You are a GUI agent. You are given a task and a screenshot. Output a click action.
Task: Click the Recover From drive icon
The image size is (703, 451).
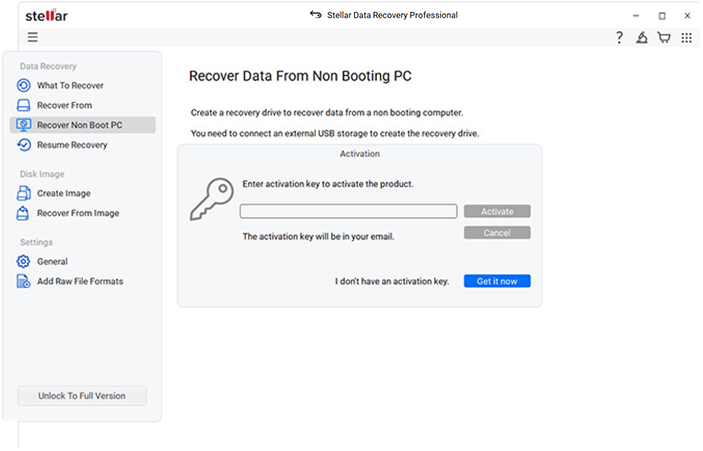click(x=24, y=105)
